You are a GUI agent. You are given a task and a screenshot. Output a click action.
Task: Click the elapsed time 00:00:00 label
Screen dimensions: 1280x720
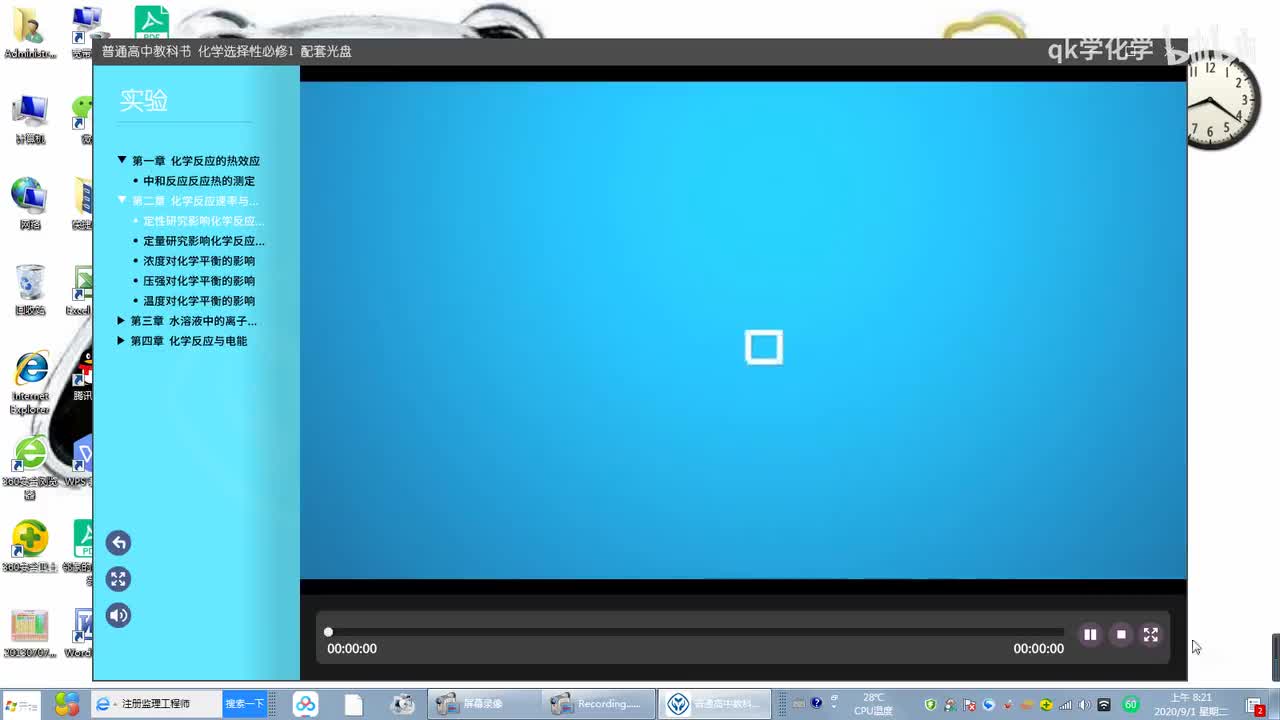click(352, 649)
